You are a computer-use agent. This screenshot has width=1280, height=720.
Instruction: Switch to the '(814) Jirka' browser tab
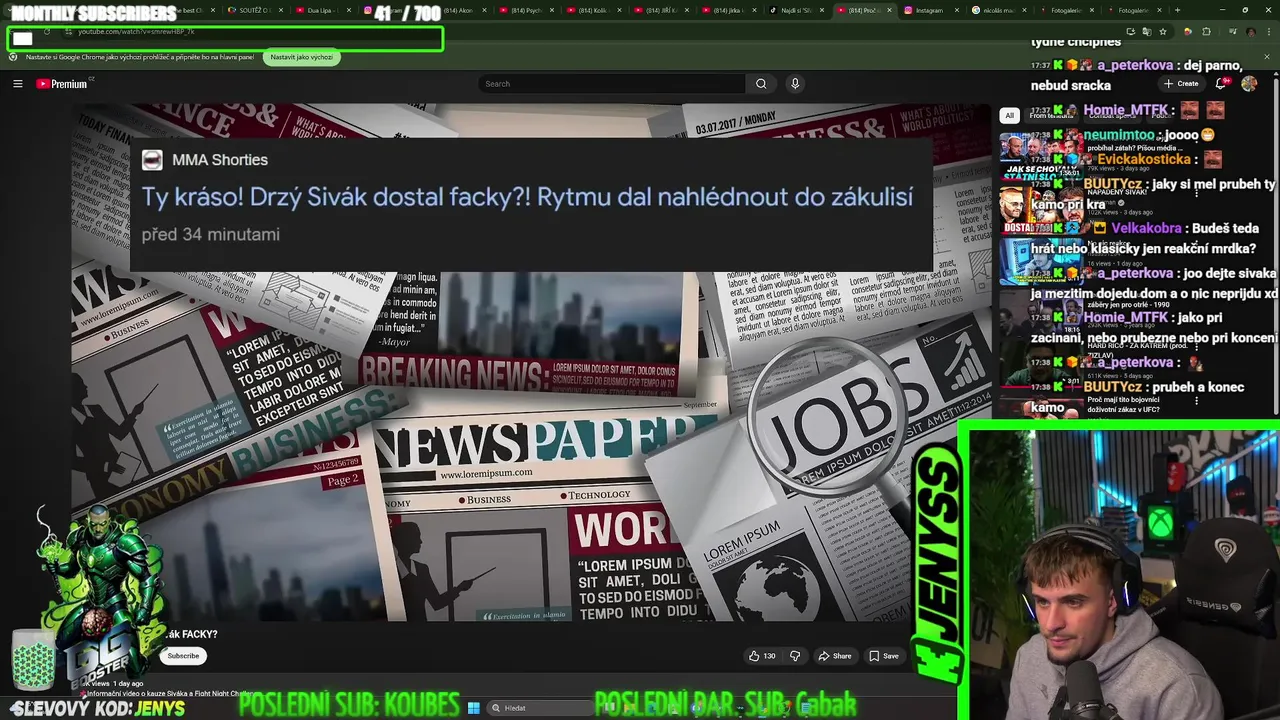click(730, 10)
